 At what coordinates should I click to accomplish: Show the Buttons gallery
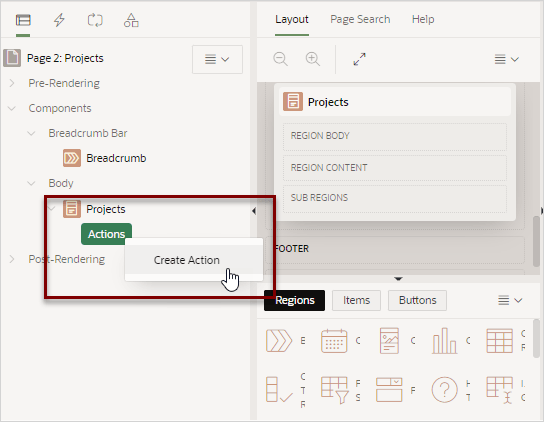(x=417, y=300)
